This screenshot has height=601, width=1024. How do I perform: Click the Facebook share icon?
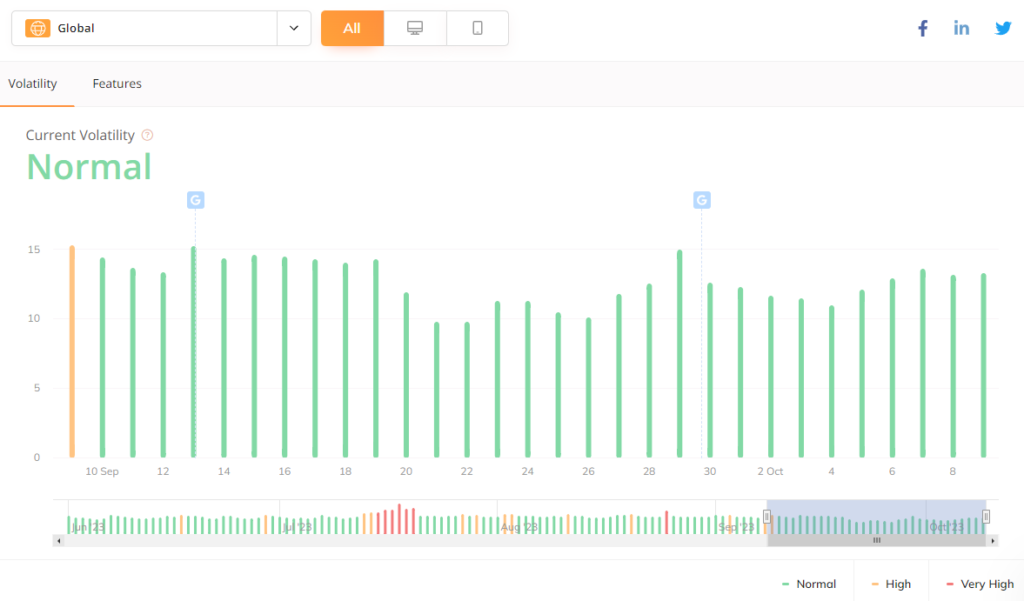[x=922, y=28]
